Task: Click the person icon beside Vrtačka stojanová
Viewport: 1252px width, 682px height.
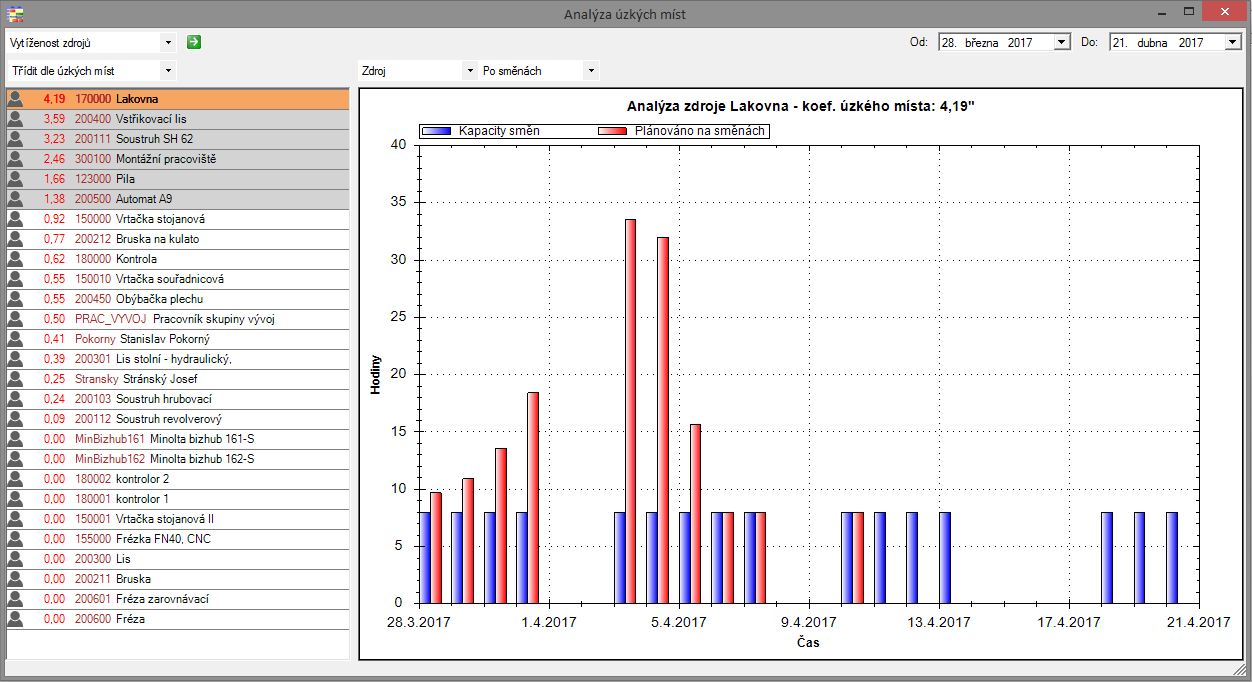Action: coord(15,219)
